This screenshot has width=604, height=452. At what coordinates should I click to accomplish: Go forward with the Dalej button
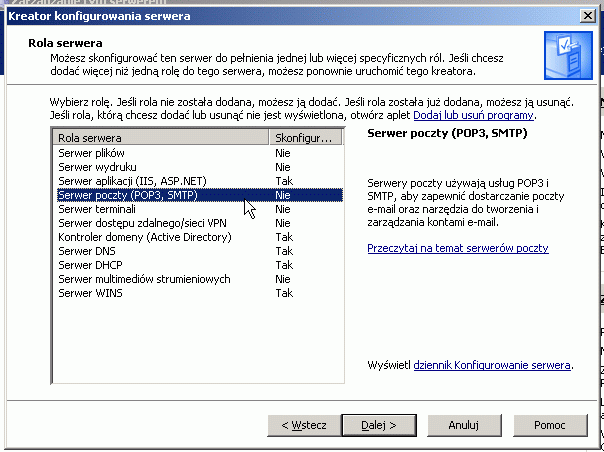point(379,425)
